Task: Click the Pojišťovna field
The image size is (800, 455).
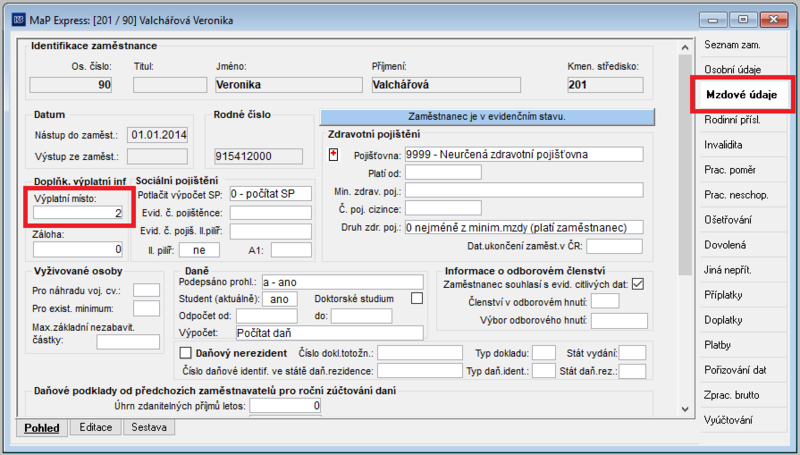Action: click(x=524, y=154)
